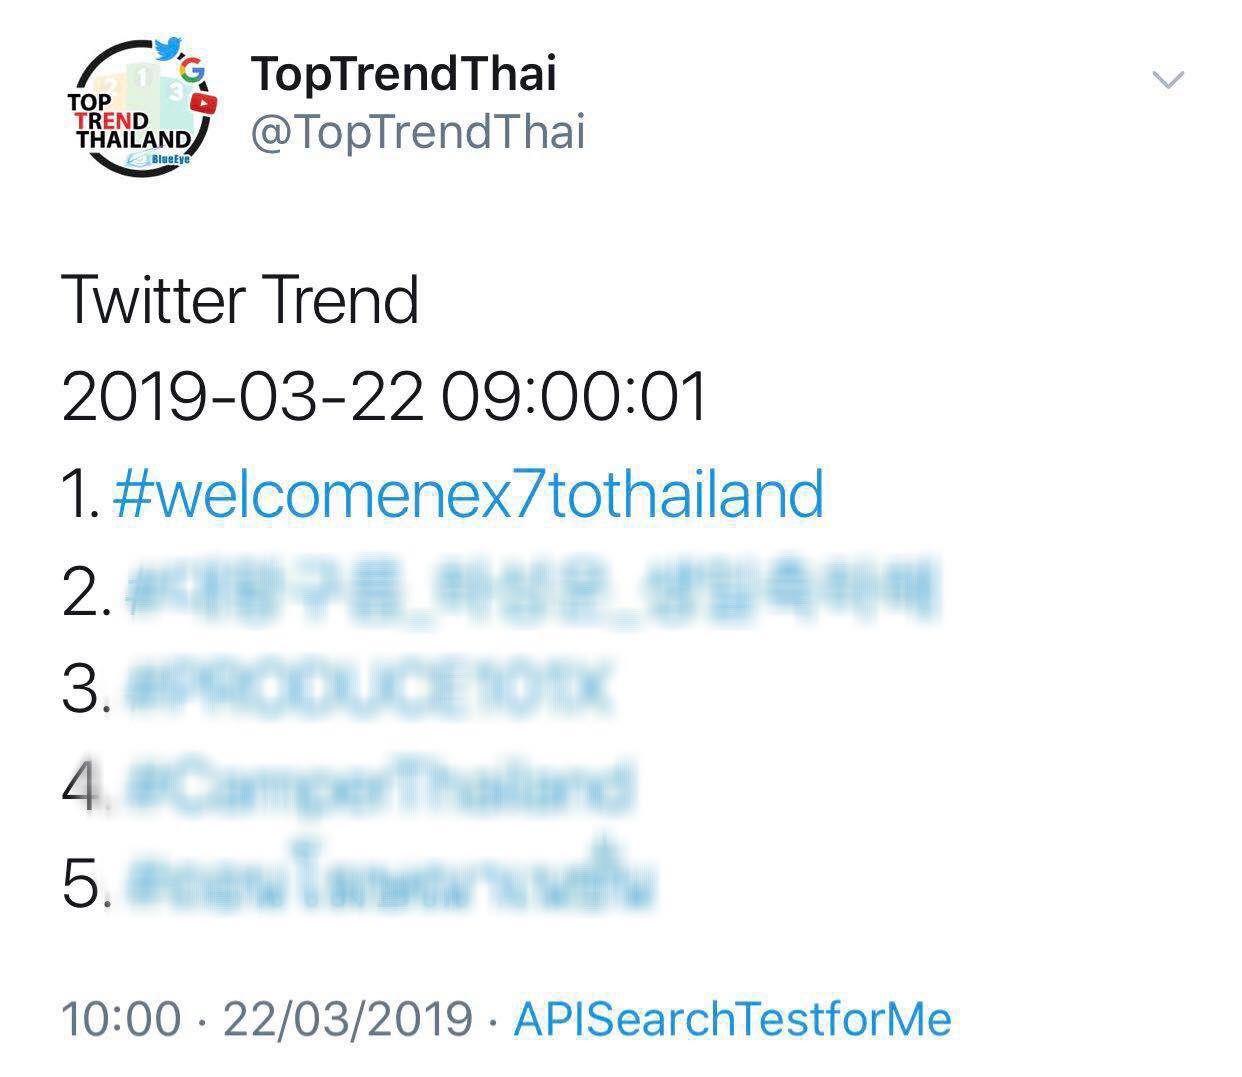1242x1077 pixels.
Task: Click the 2019-03-22 09:00:01 text line
Action: [x=385, y=396]
